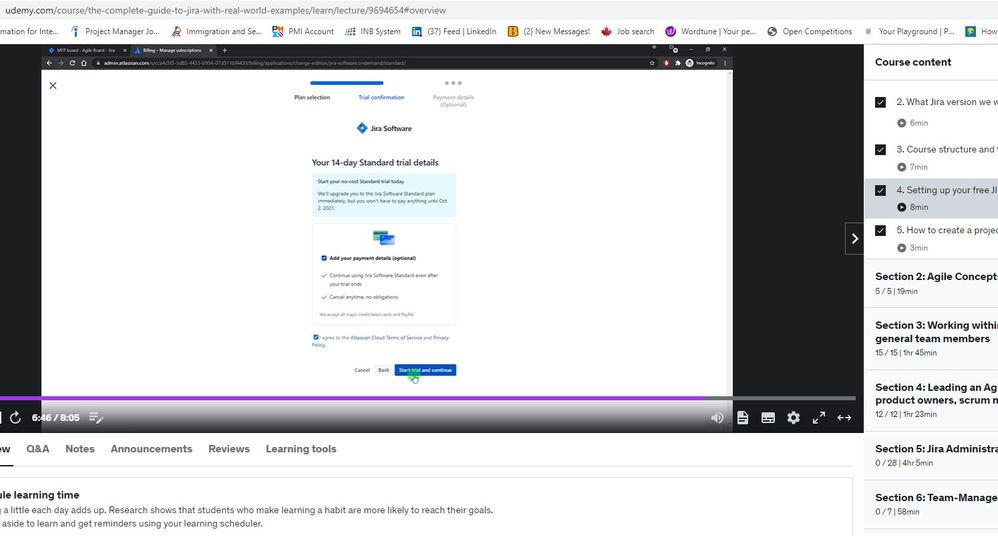This screenshot has width=998, height=536.
Task: Open the Immigration and Se... bookmark
Action: (x=216, y=31)
